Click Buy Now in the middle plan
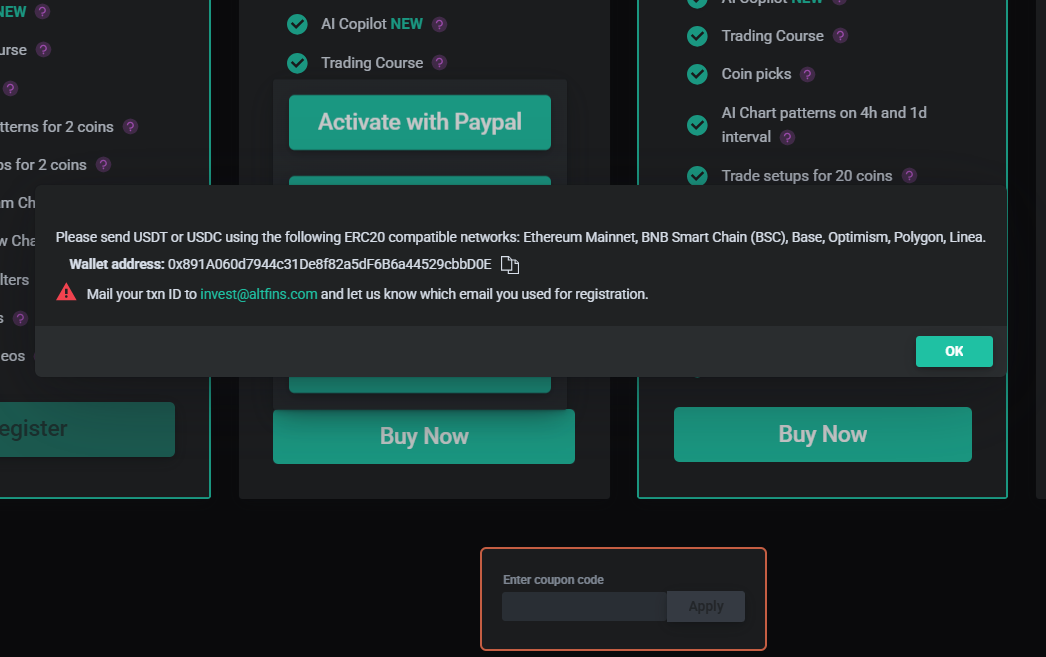 (424, 436)
